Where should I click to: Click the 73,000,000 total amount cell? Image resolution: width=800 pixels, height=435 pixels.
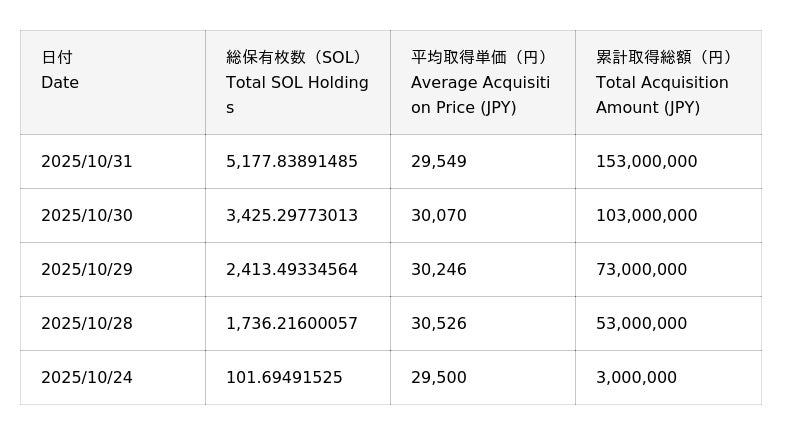642,270
